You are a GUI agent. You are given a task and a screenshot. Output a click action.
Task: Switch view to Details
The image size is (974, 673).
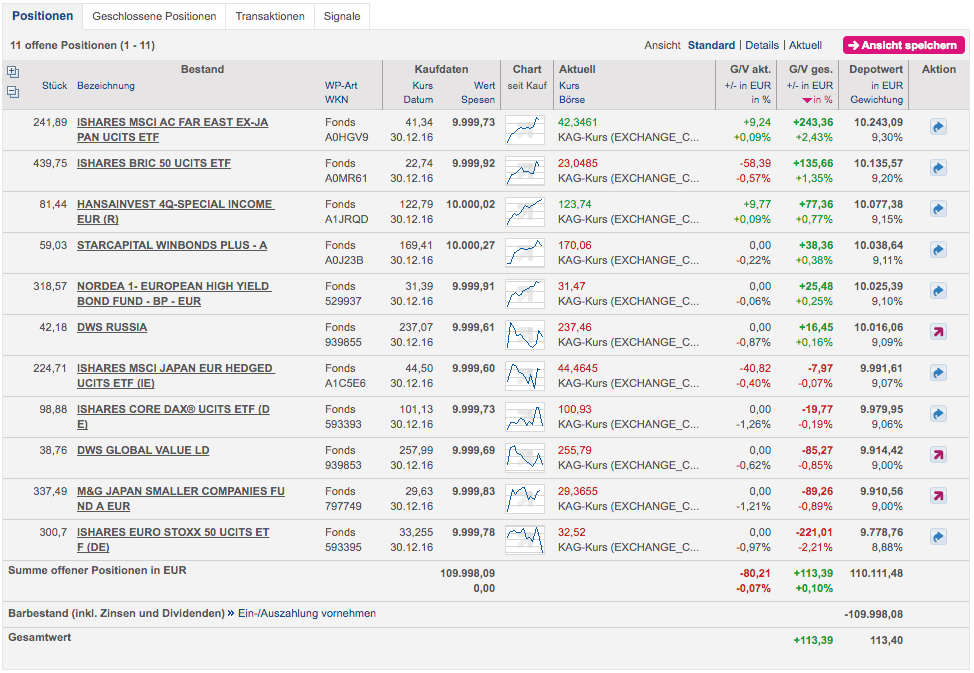pyautogui.click(x=761, y=45)
